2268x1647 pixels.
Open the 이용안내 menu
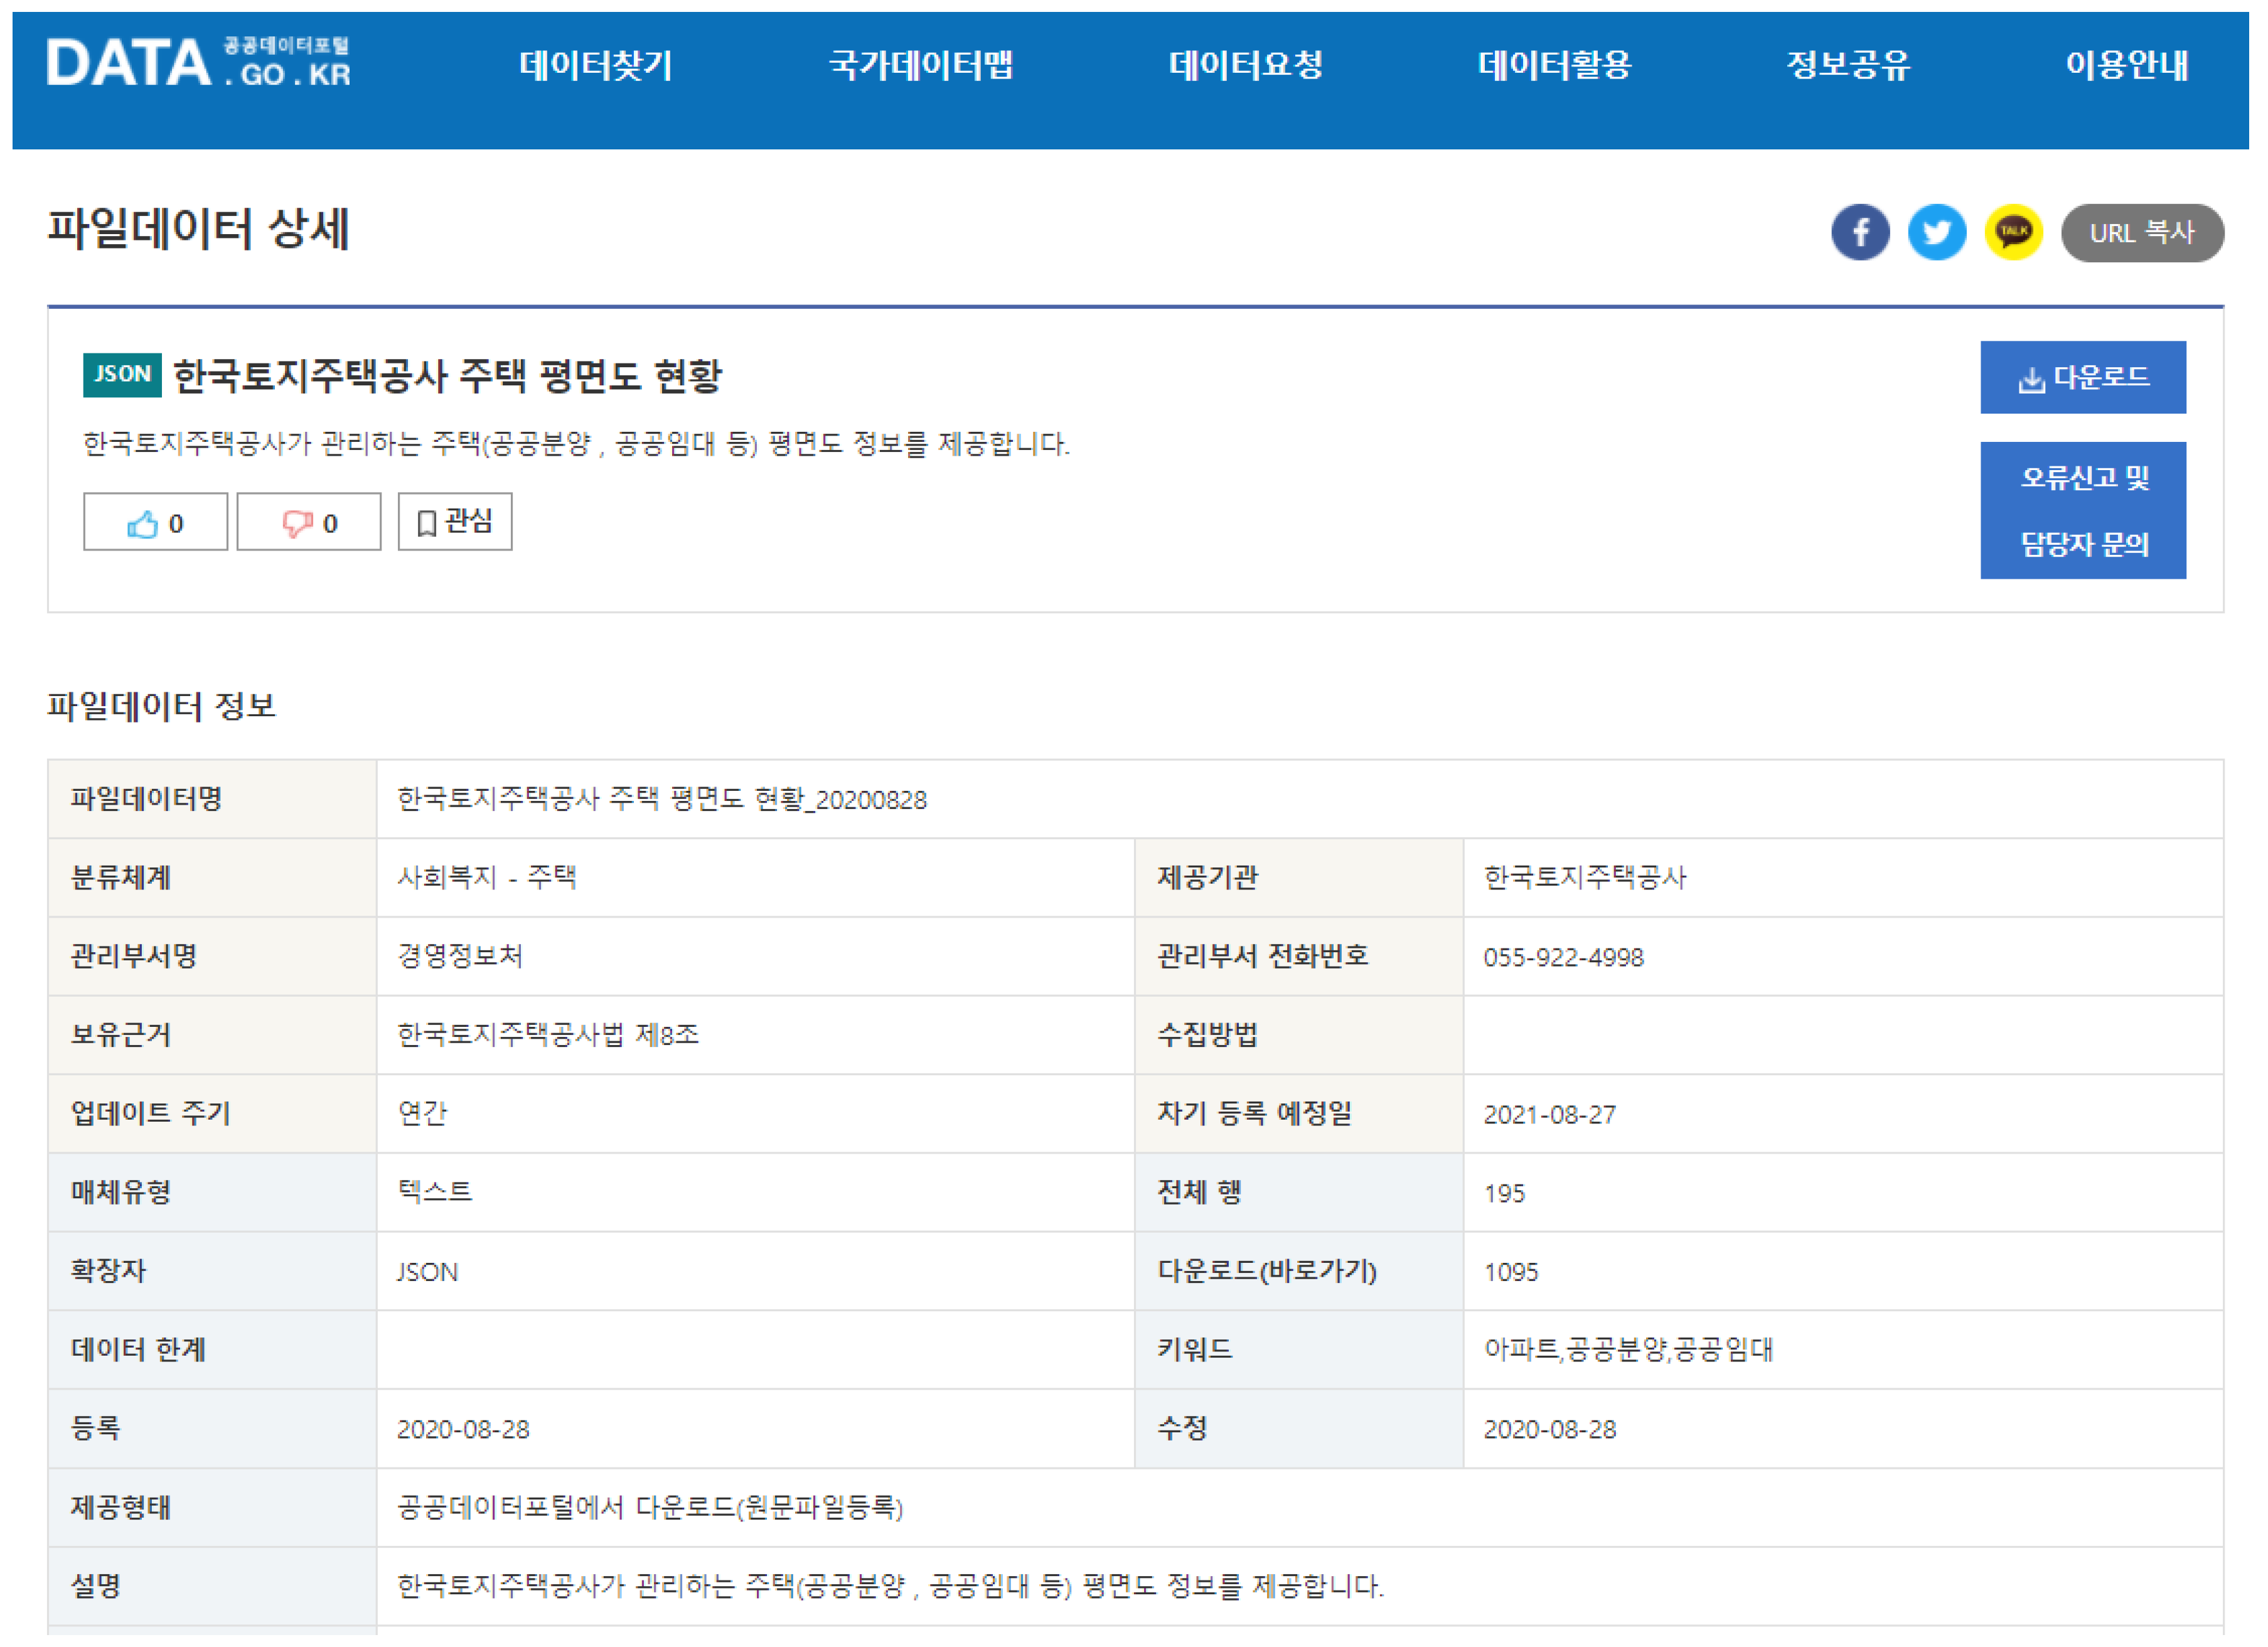tap(2126, 66)
